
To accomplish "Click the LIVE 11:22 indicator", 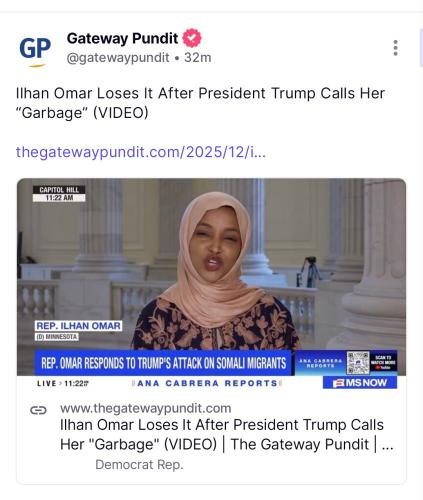I will (63, 383).
